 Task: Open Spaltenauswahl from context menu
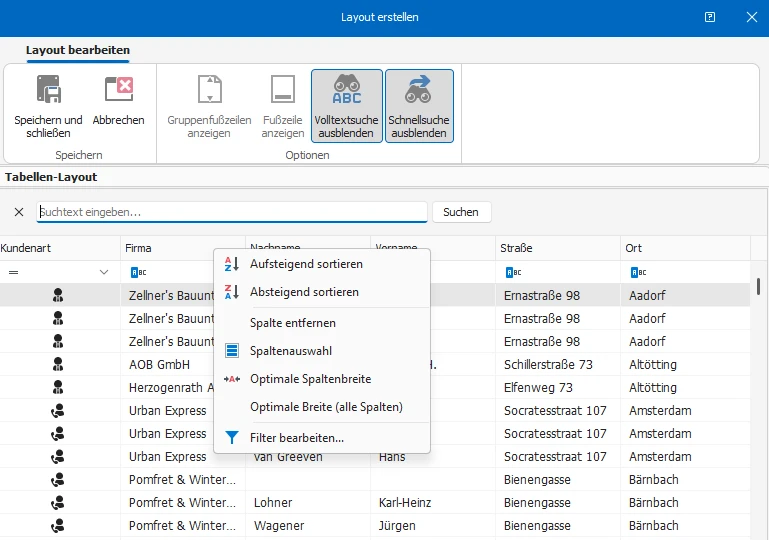click(322, 351)
